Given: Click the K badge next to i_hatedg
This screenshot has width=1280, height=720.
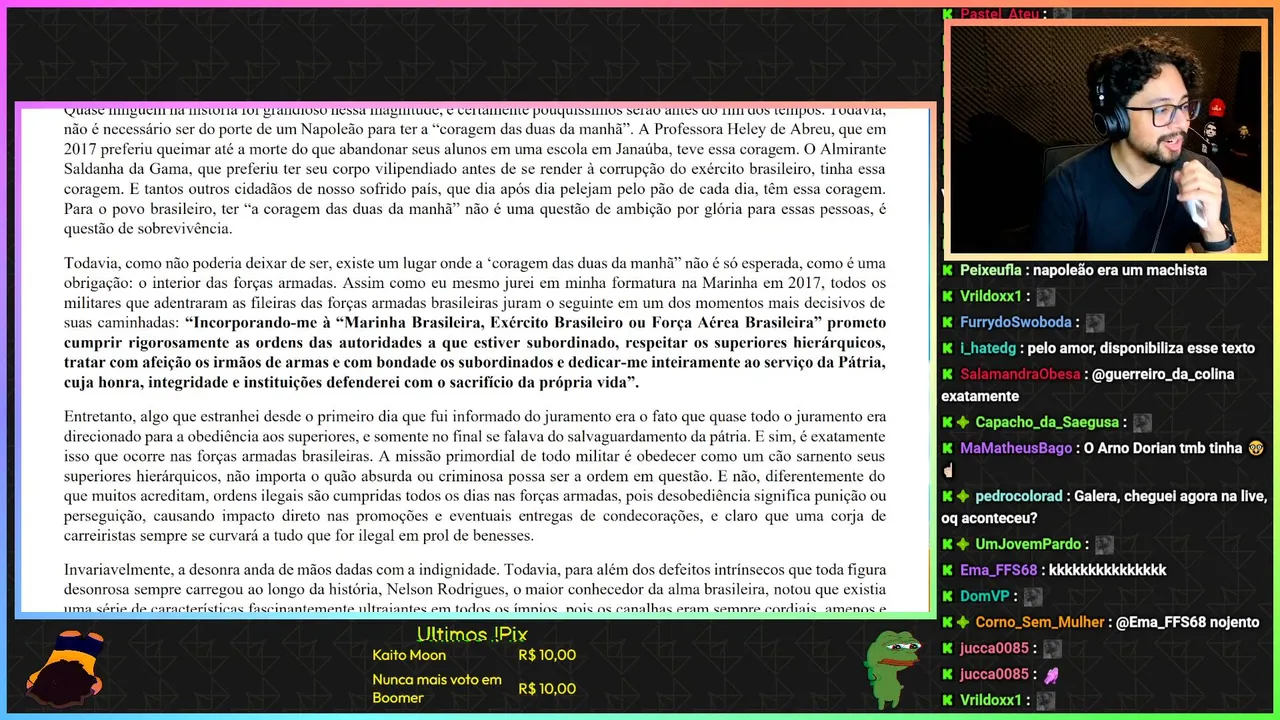Looking at the screenshot, I should 947,349.
